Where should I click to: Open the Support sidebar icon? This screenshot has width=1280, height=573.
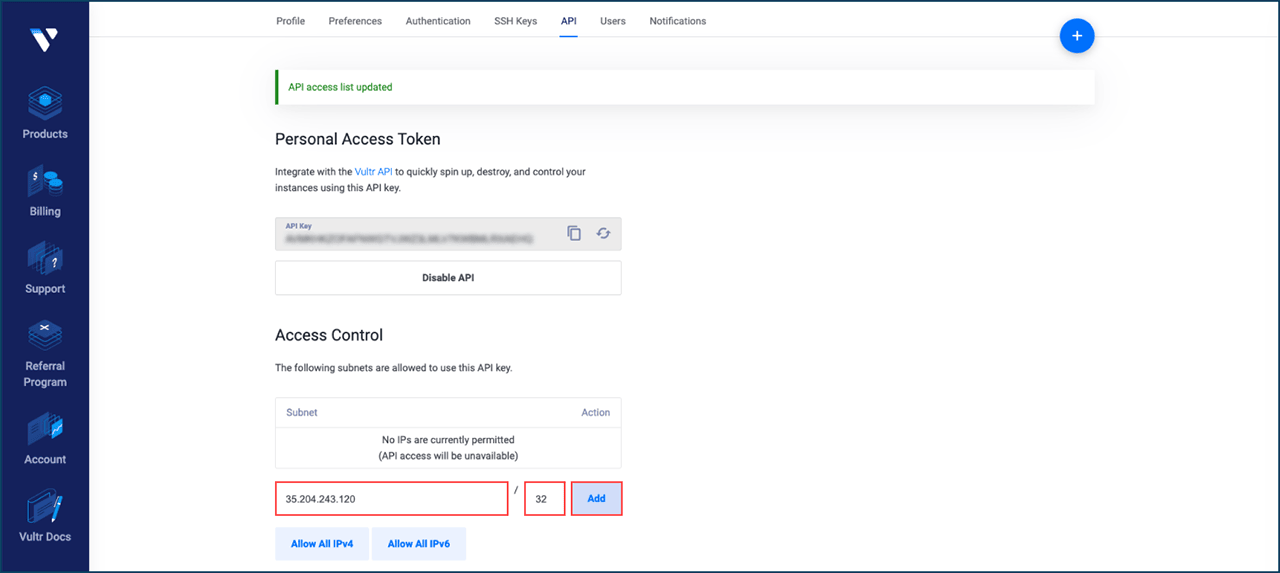[45, 259]
